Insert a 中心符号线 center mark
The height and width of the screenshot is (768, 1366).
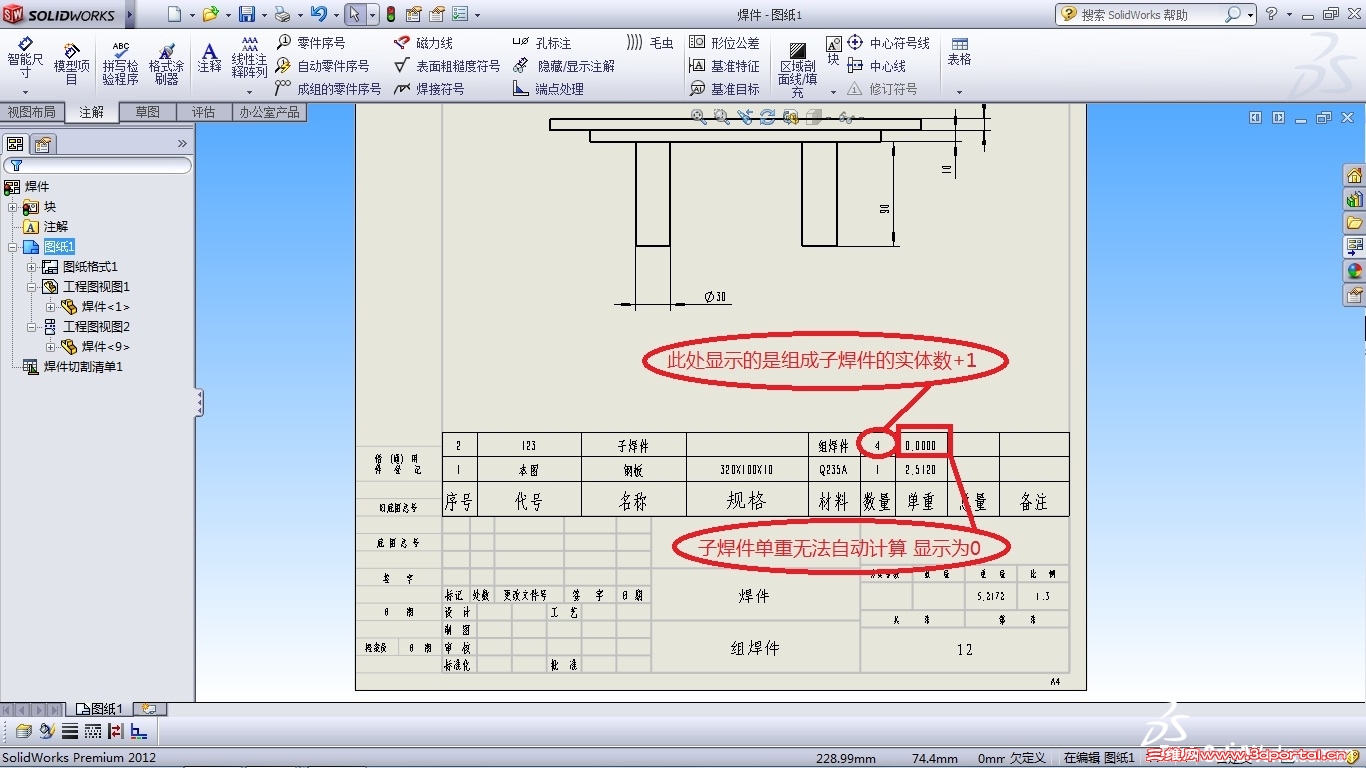click(888, 43)
